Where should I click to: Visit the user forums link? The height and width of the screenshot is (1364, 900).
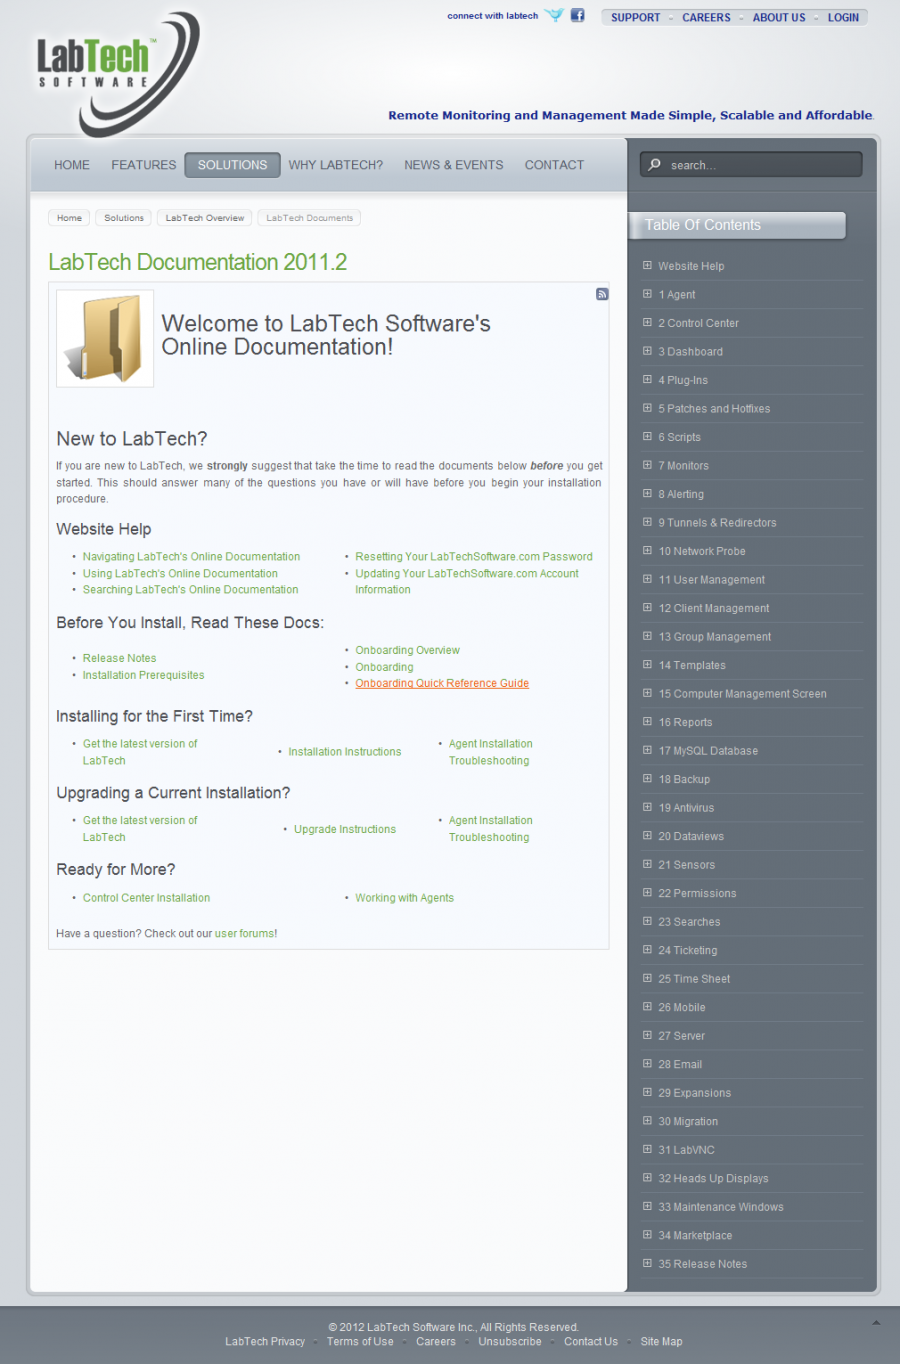(245, 934)
